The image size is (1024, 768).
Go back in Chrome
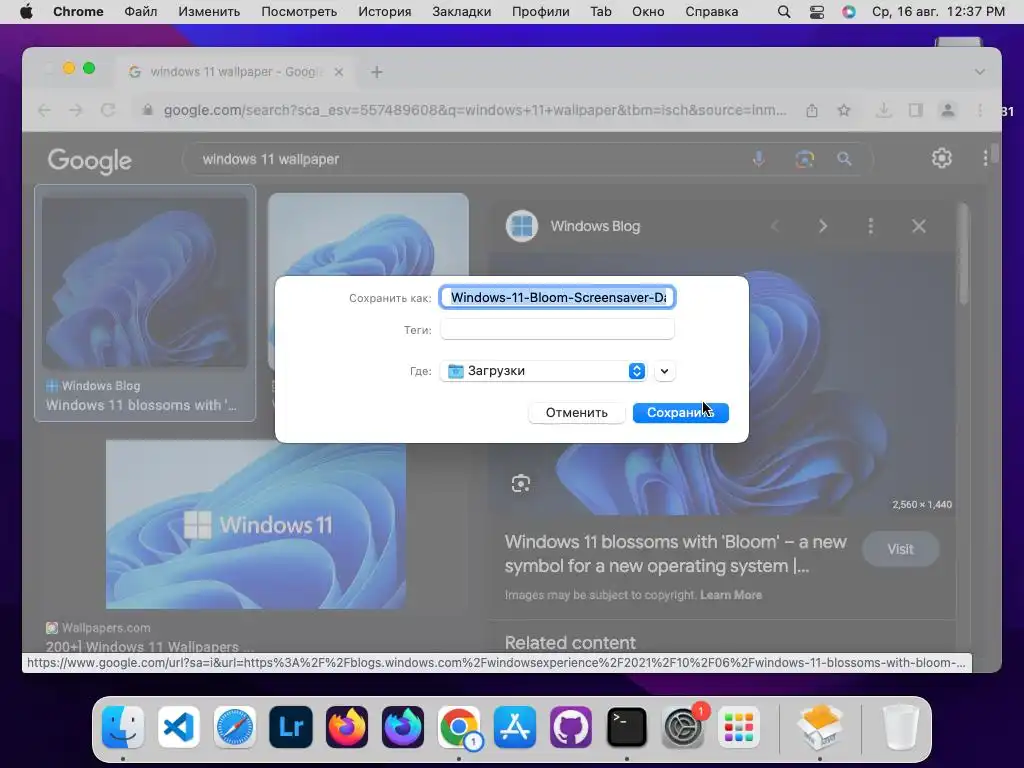coord(44,110)
